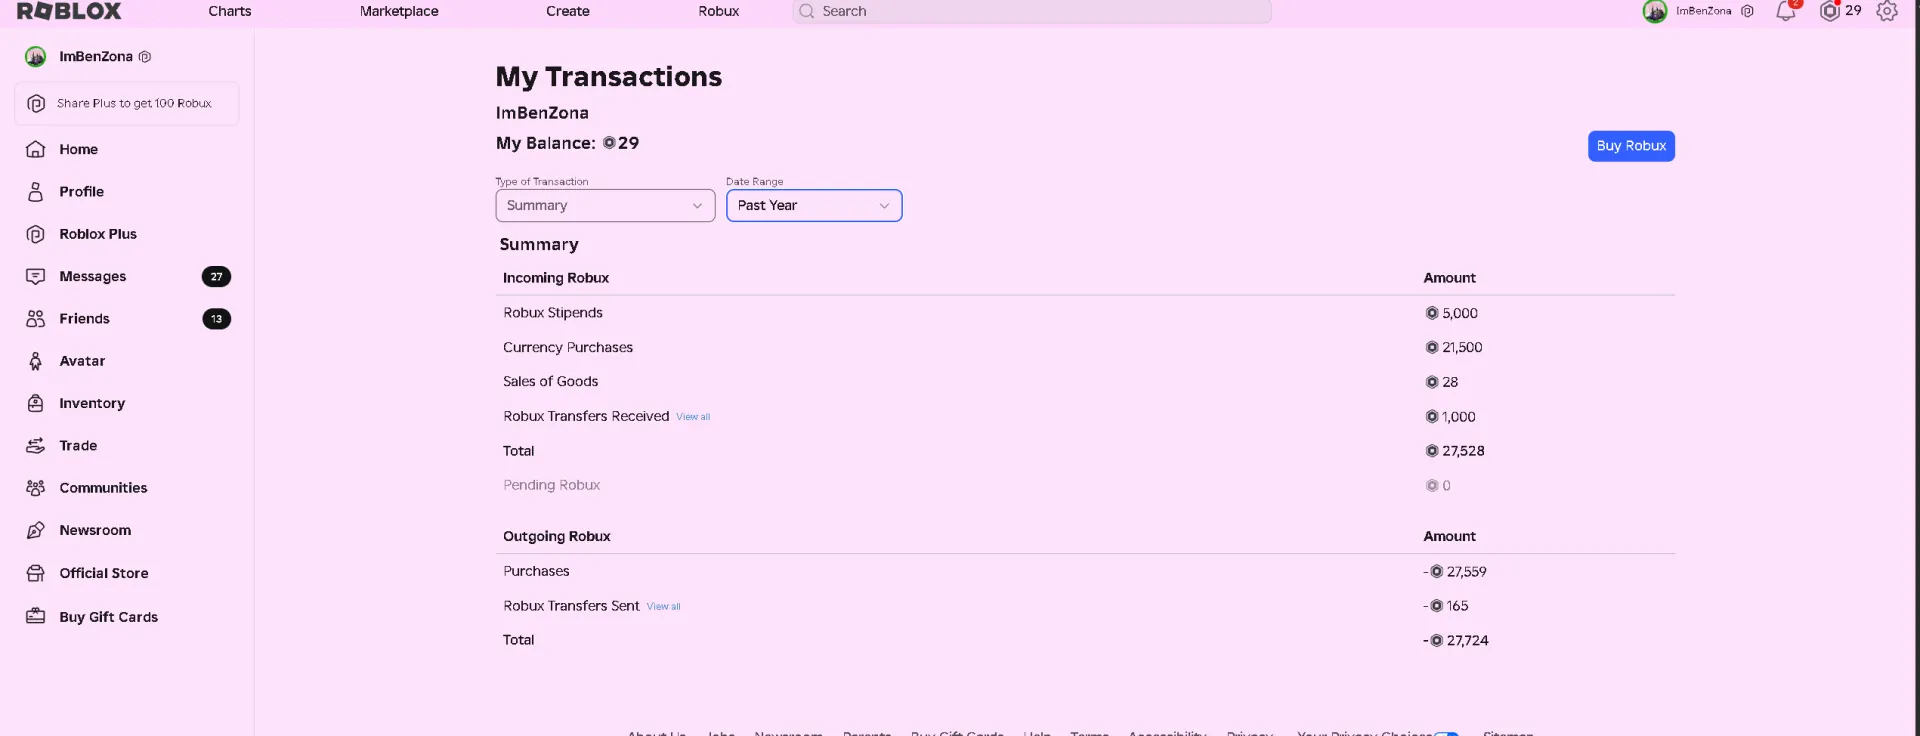Click the Home icon in sidebar
Screen dimensions: 1920x736
pos(36,149)
